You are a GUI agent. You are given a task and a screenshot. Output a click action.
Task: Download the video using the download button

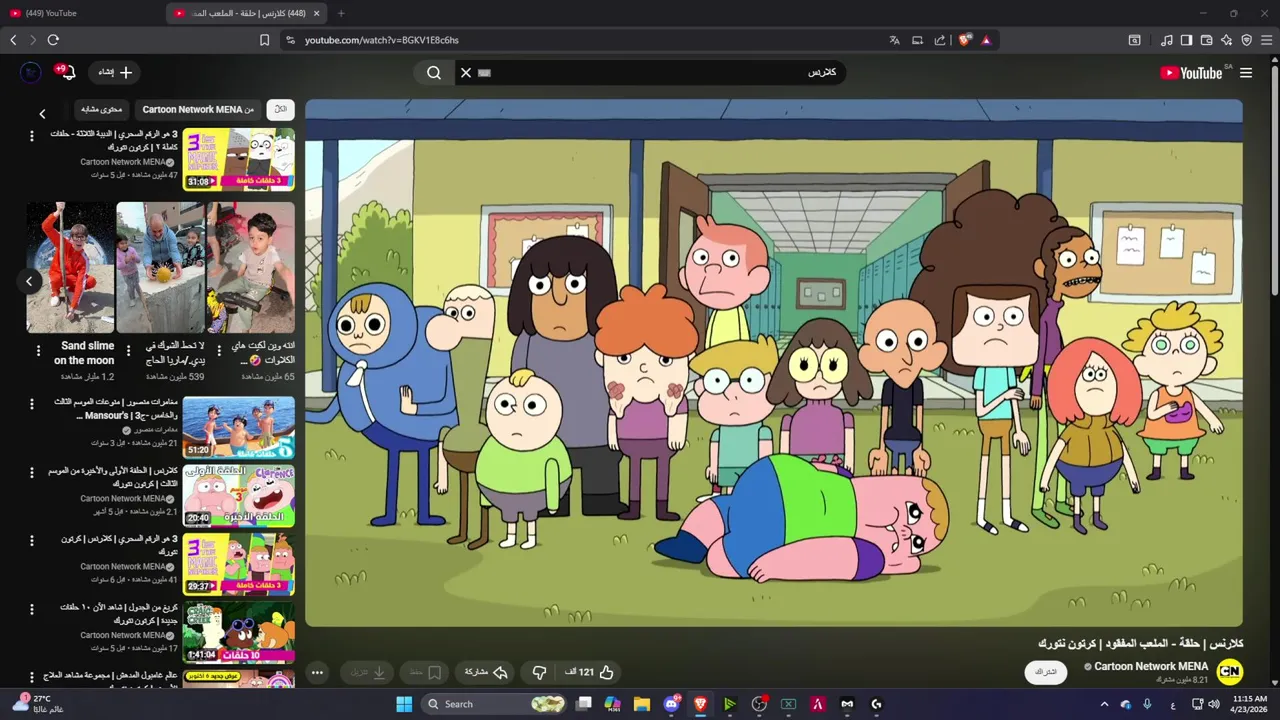click(x=367, y=672)
